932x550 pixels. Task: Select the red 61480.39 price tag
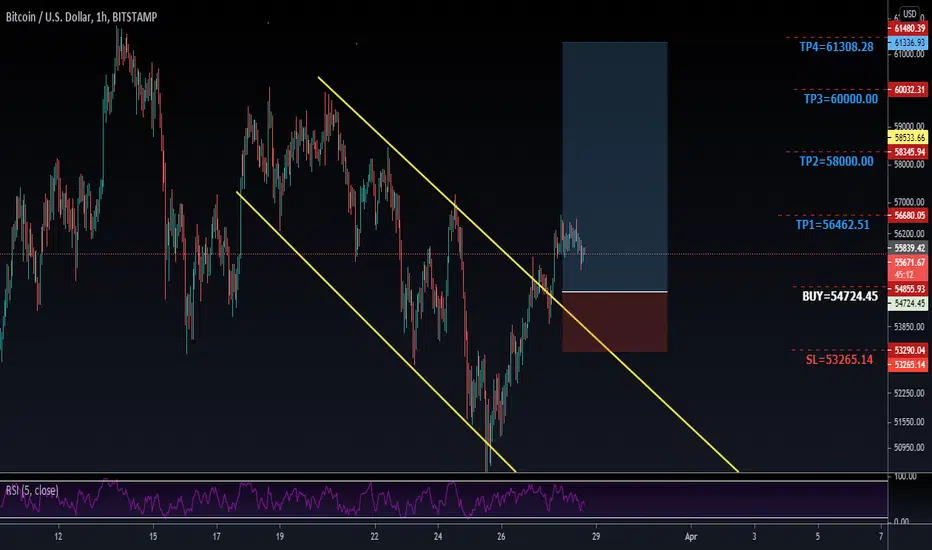click(908, 28)
